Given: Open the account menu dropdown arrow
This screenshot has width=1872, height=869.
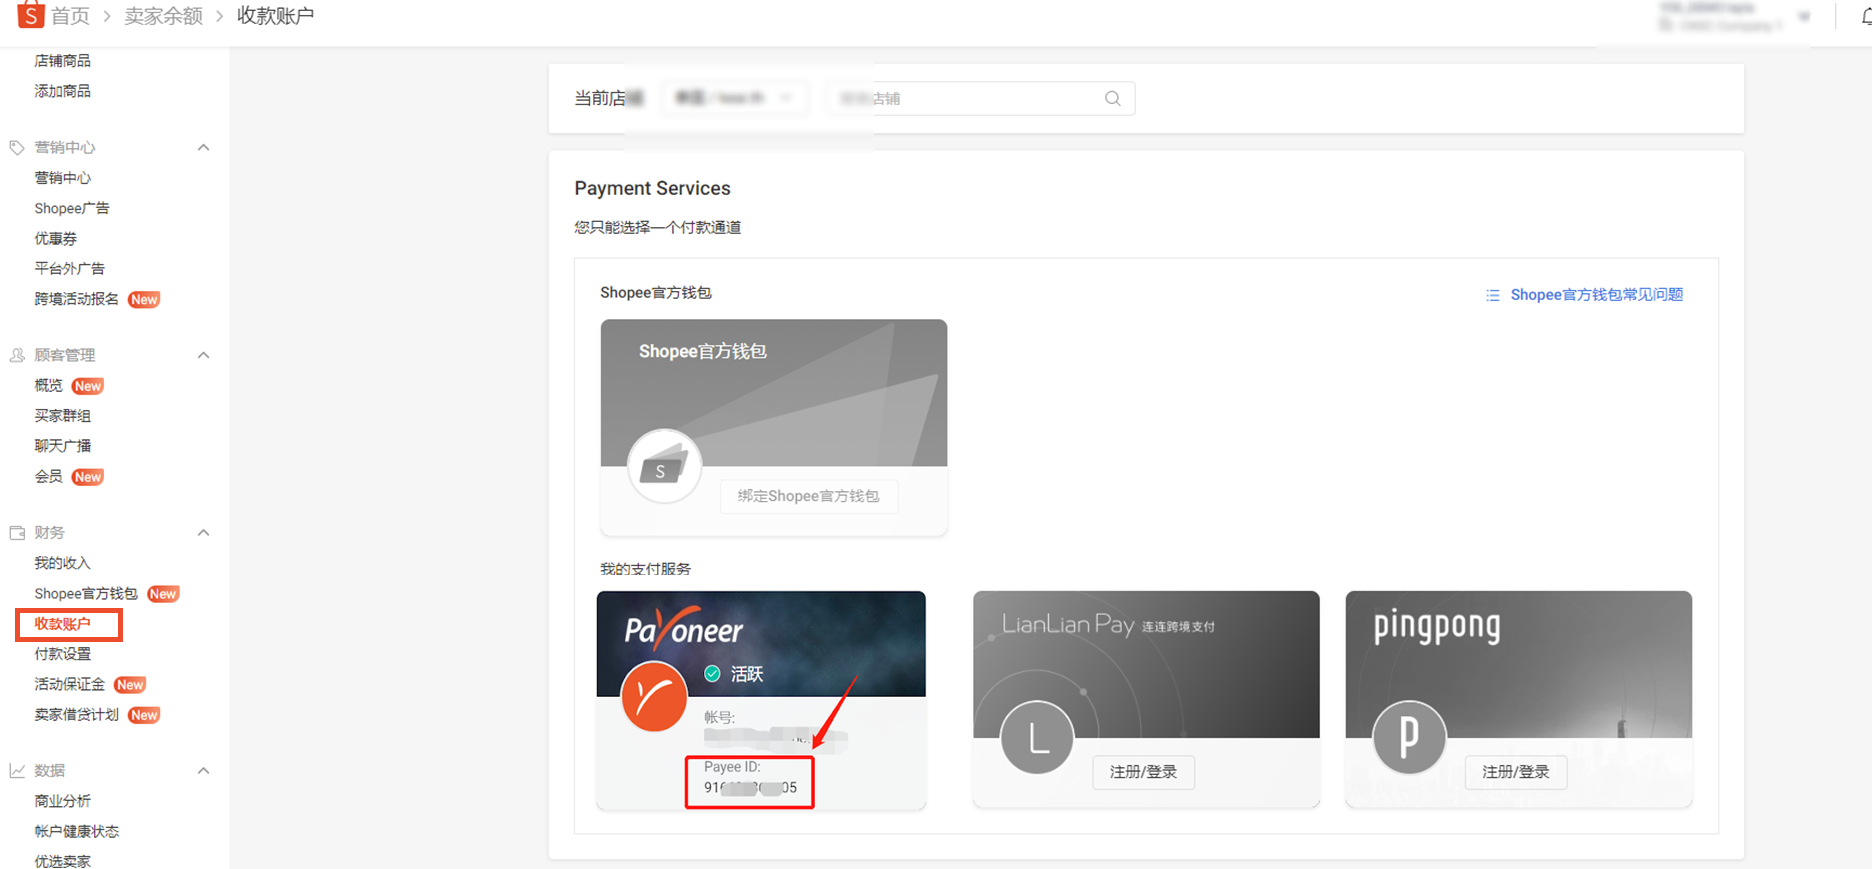Looking at the screenshot, I should [1804, 16].
